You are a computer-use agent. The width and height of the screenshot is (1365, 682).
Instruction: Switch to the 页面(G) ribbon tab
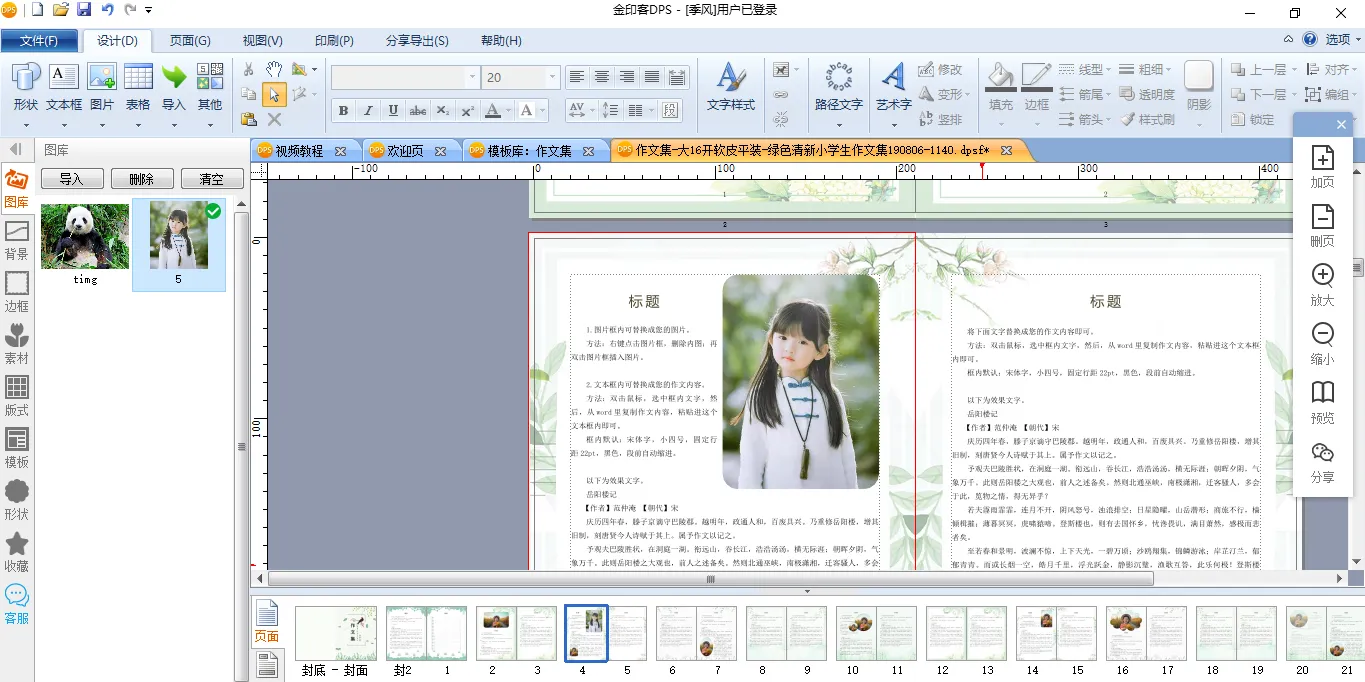(190, 41)
